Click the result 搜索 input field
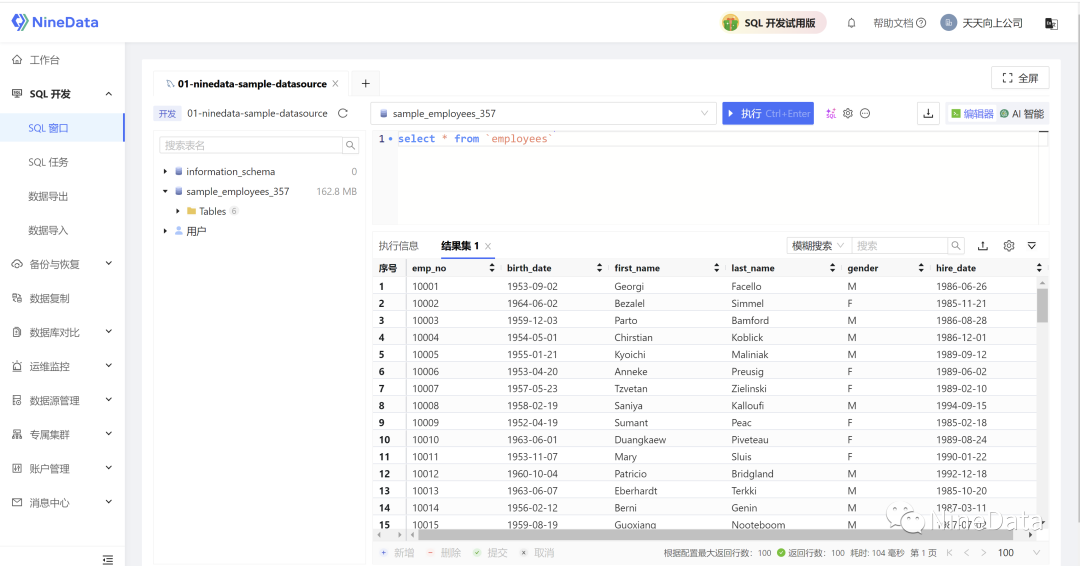This screenshot has width=1080, height=566. click(x=900, y=246)
